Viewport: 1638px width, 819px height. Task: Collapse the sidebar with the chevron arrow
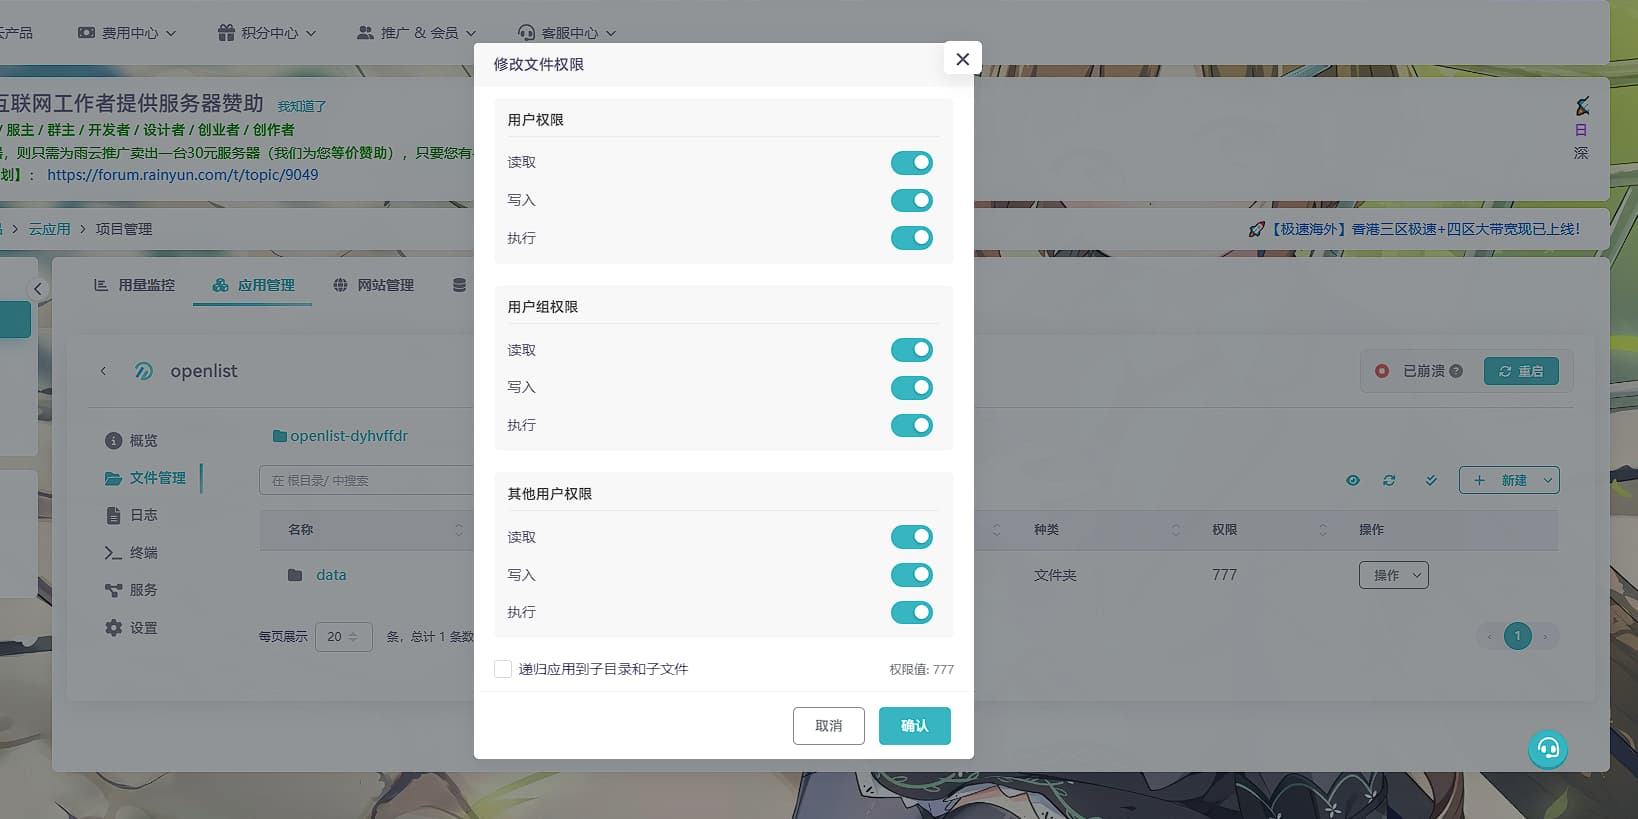(38, 289)
